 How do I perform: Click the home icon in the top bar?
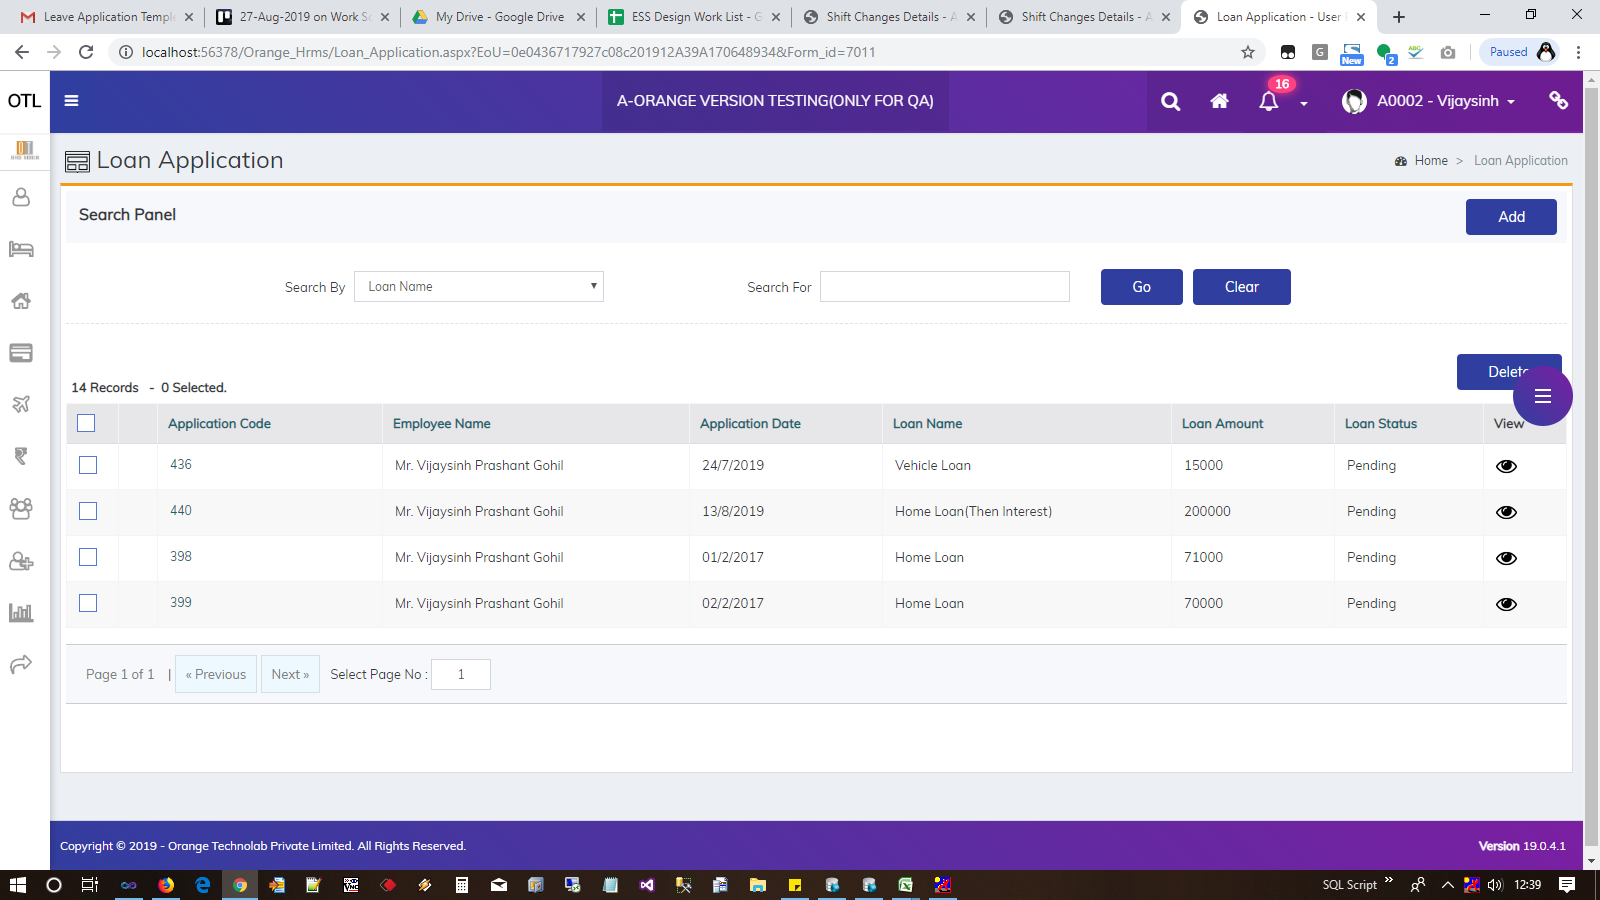[1219, 101]
